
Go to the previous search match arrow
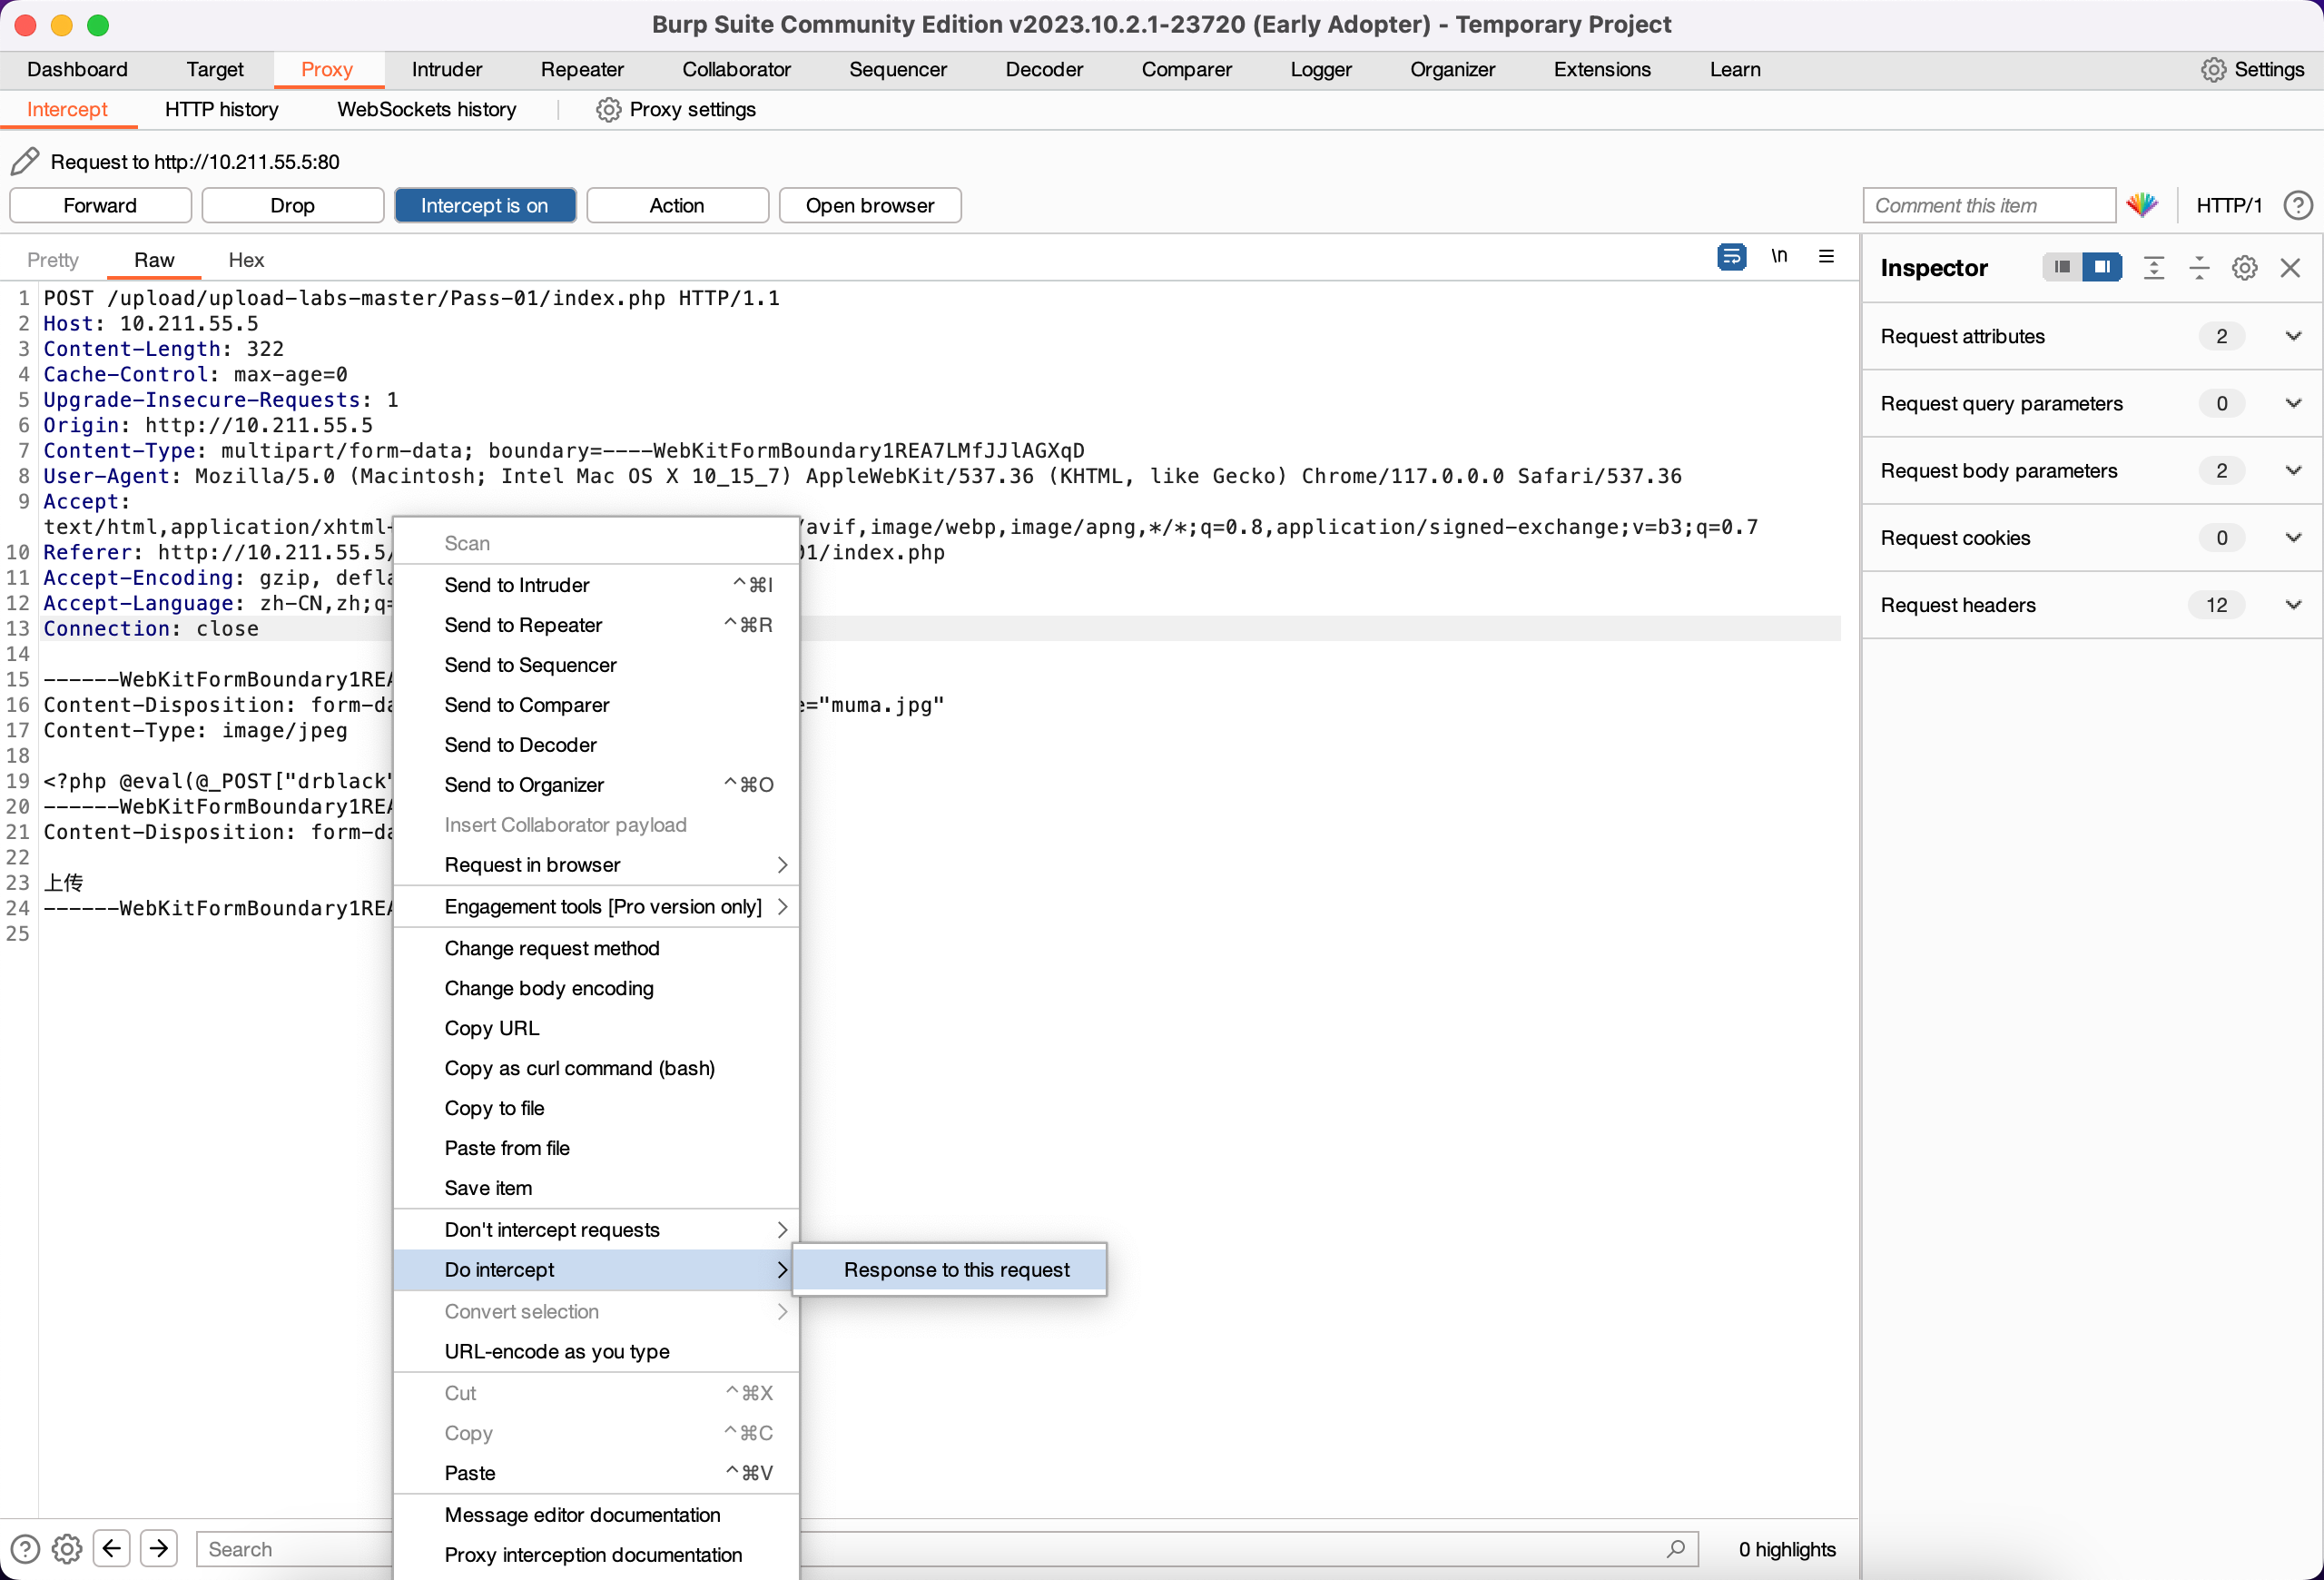[x=112, y=1548]
